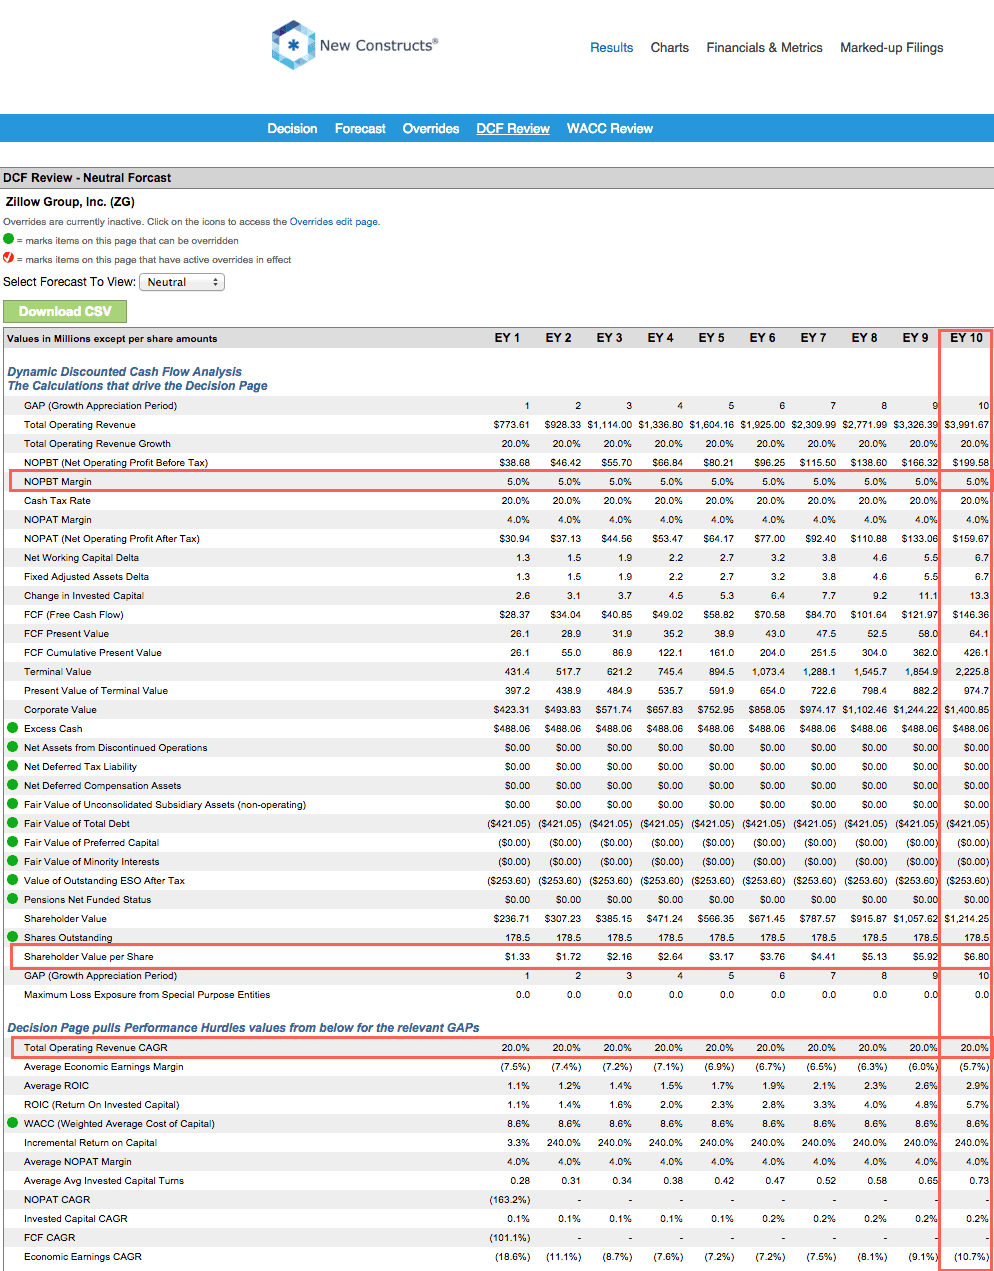Image resolution: width=994 pixels, height=1271 pixels.
Task: Click the Decision Page Performance Hurdles heading
Action: click(x=243, y=1028)
